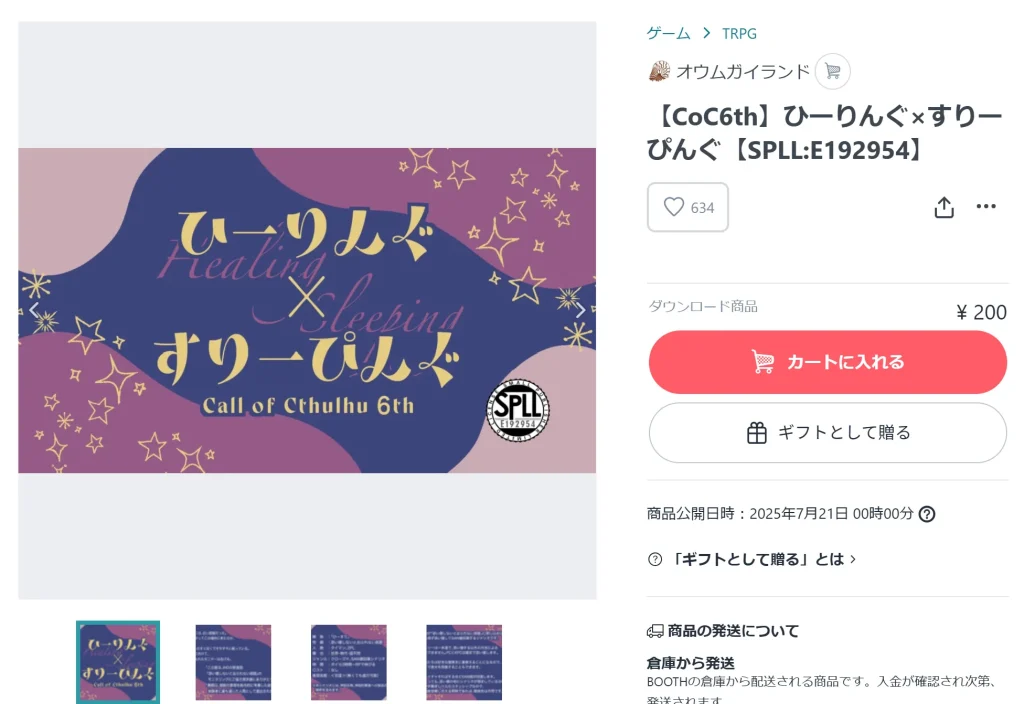The image size is (1024, 704).
Task: Select the fourth preview thumbnail
Action: (464, 662)
